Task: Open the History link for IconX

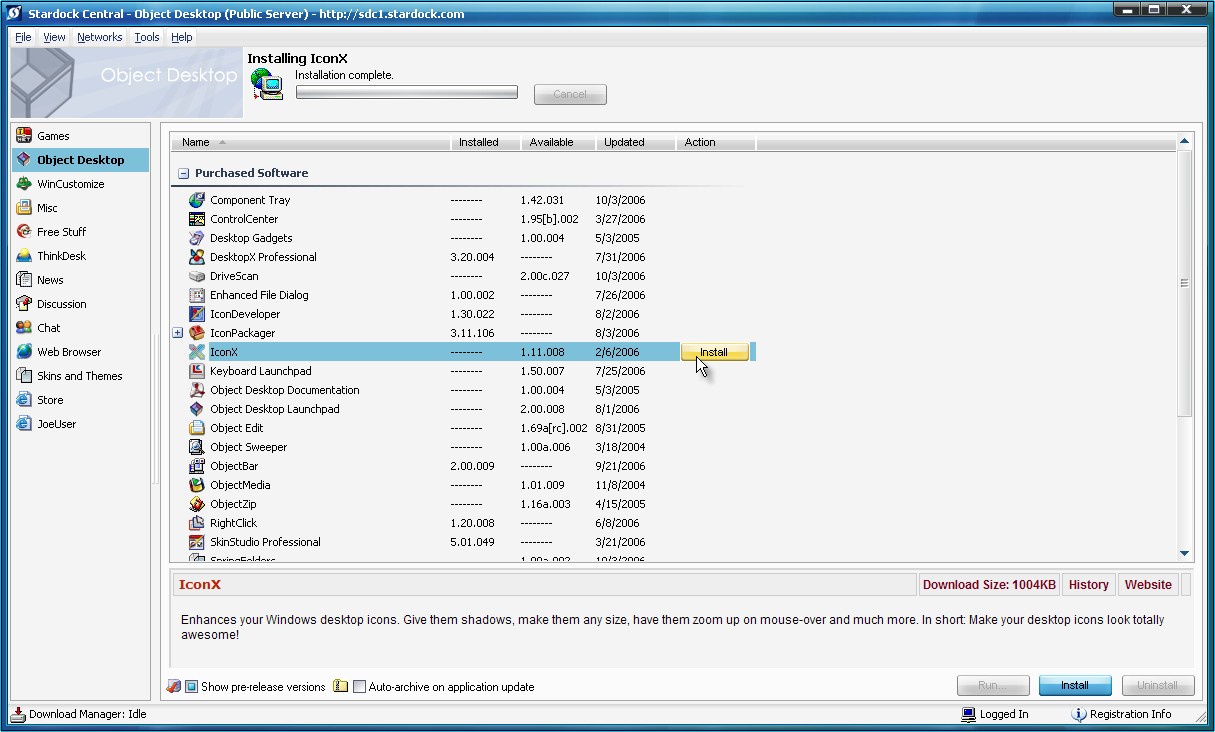Action: 1088,585
